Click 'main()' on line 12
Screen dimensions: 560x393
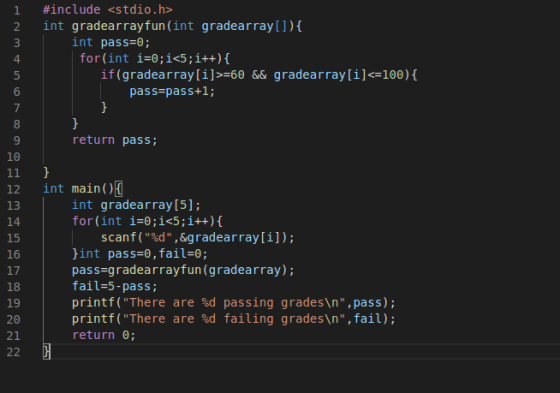(x=93, y=189)
